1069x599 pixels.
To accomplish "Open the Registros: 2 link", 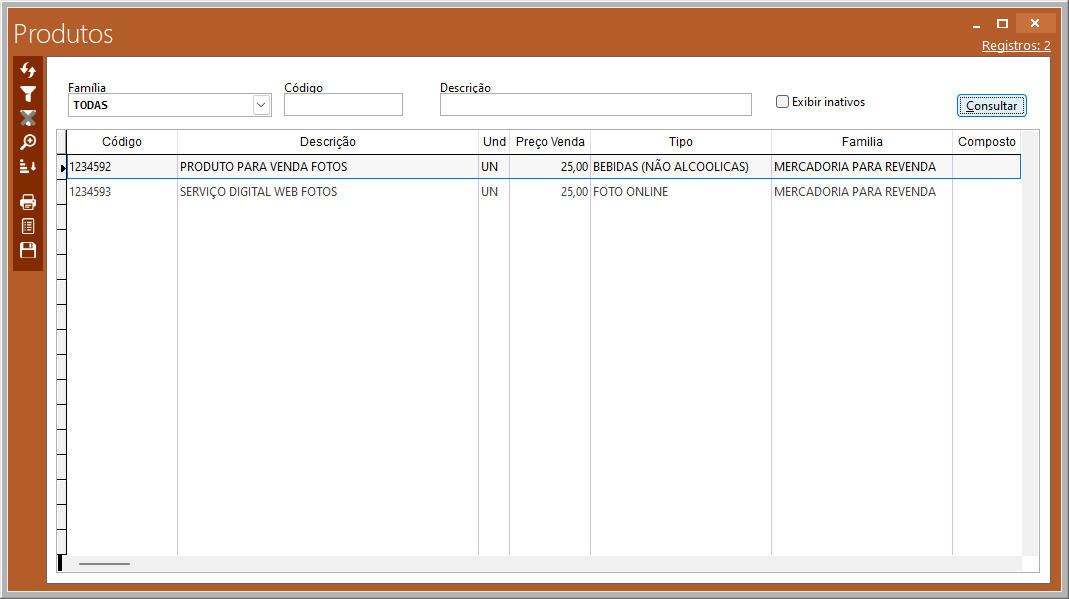I will click(1016, 46).
